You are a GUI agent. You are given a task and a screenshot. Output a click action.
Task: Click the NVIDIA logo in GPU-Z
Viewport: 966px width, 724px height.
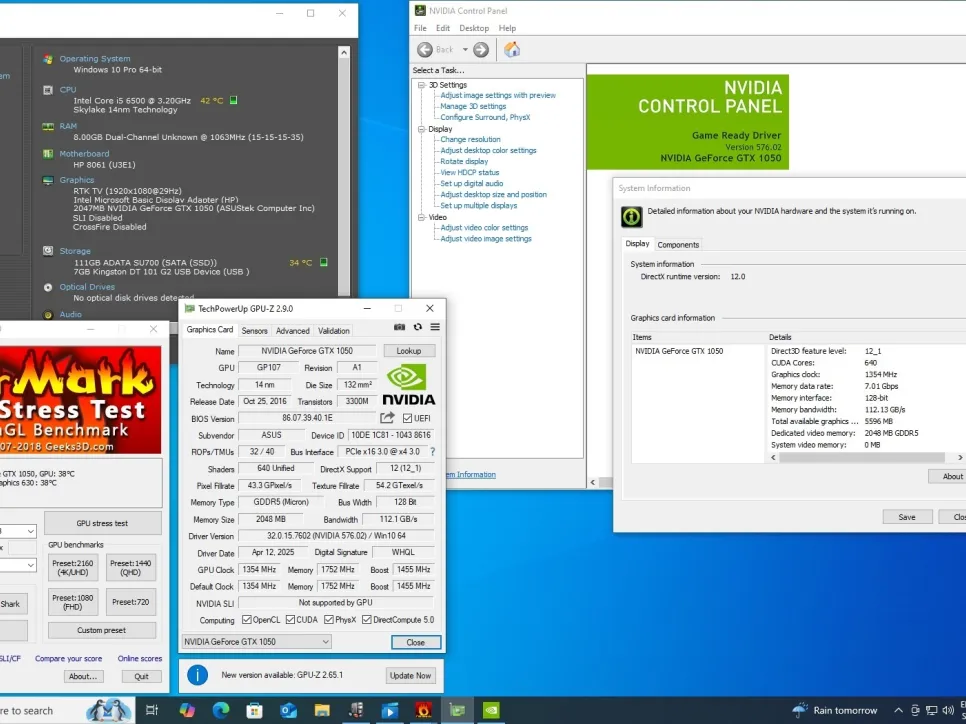click(408, 385)
